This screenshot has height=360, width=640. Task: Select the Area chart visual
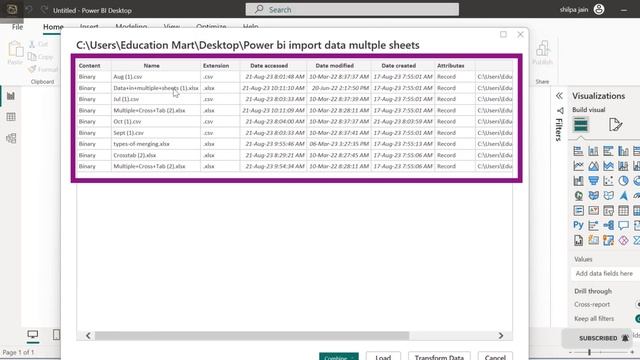pyautogui.click(x=593, y=166)
